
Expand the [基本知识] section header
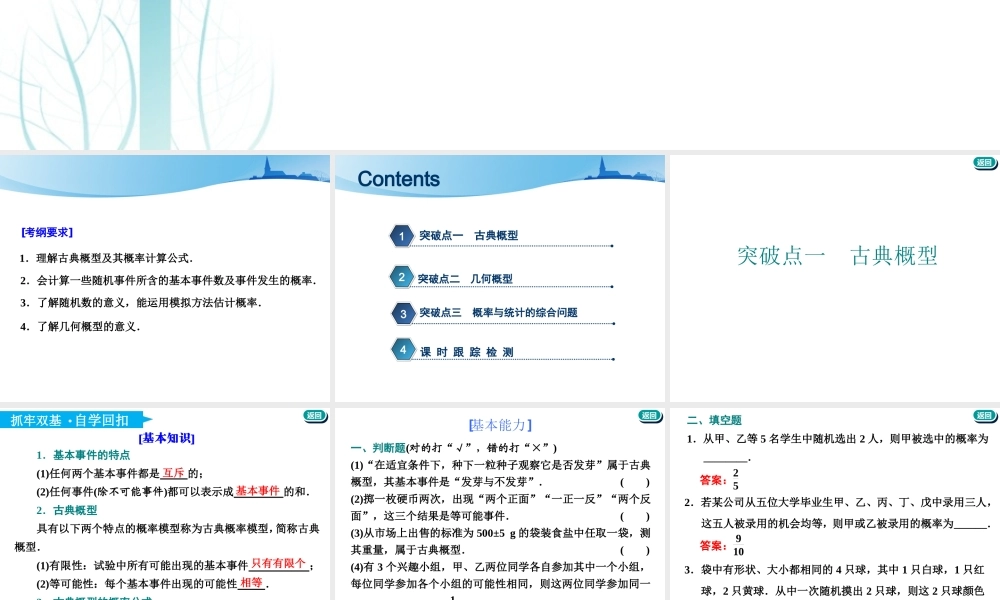(x=167, y=437)
